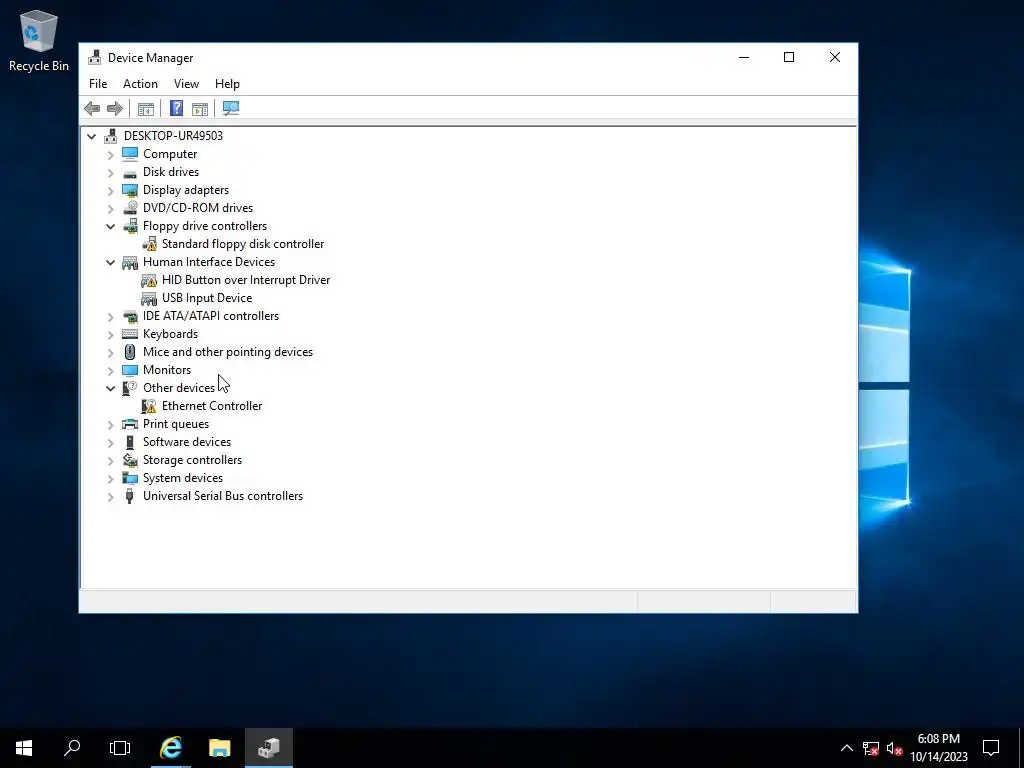Click the DVD/CD-ROM drives icon
Screen dimensions: 1024x768
130,208
